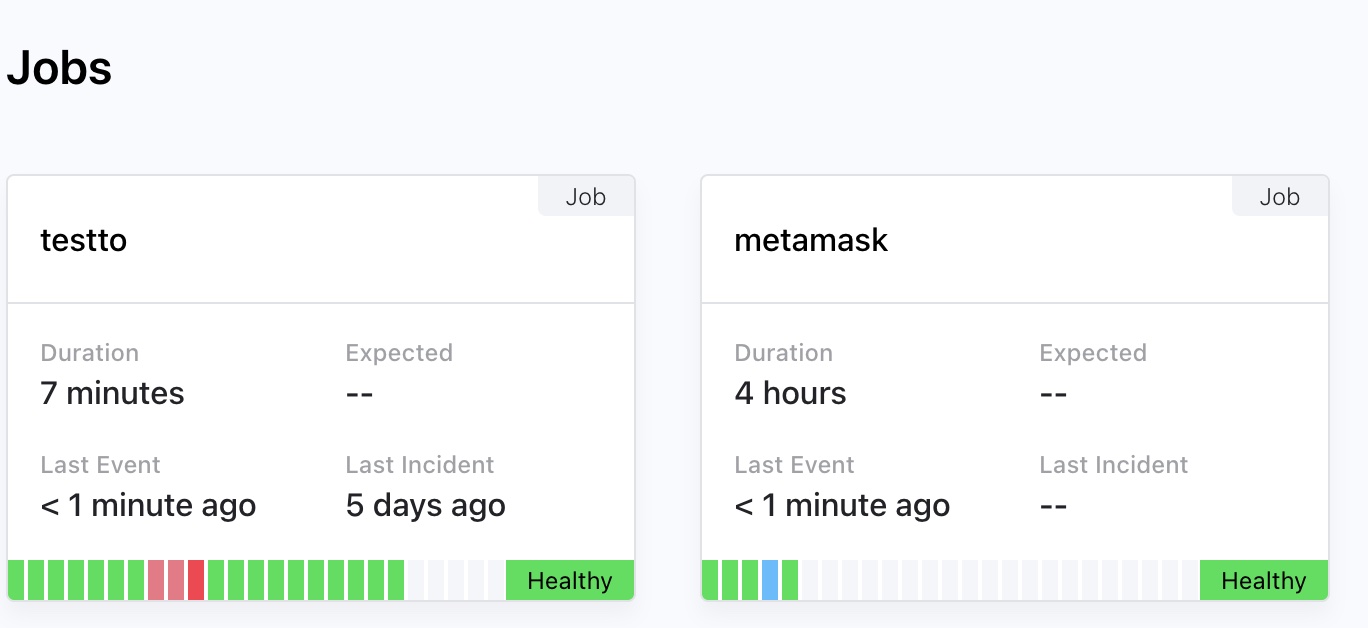Select metamask's 4 hours duration value
Image resolution: width=1368 pixels, height=628 pixels.
[790, 393]
